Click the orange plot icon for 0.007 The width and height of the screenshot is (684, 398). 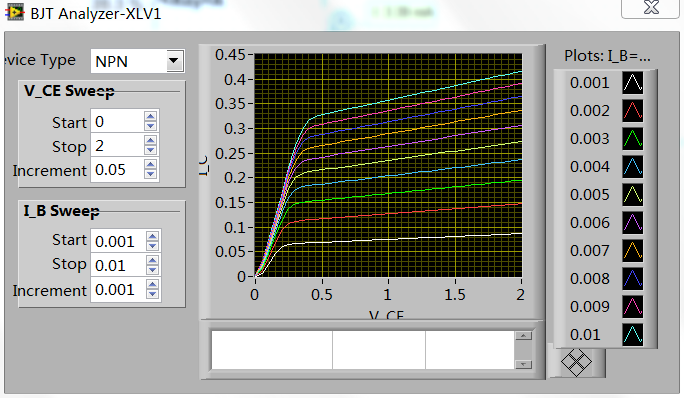click(633, 251)
